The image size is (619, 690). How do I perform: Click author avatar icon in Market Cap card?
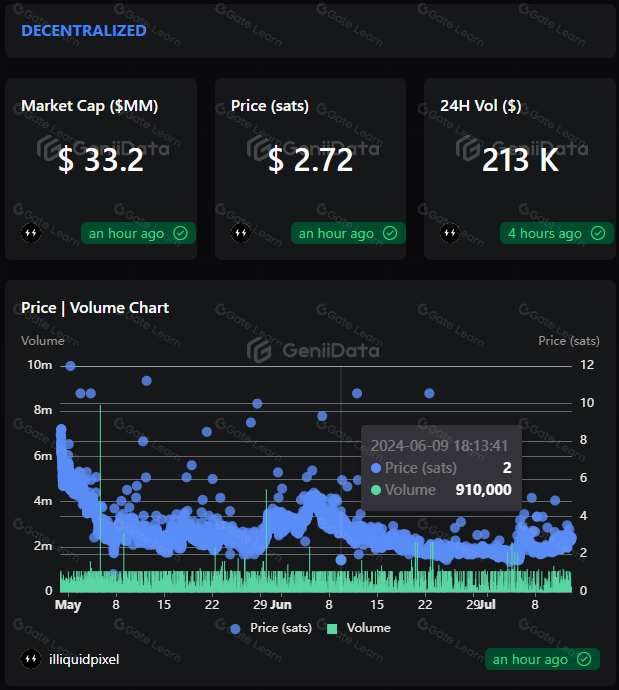pyautogui.click(x=31, y=233)
